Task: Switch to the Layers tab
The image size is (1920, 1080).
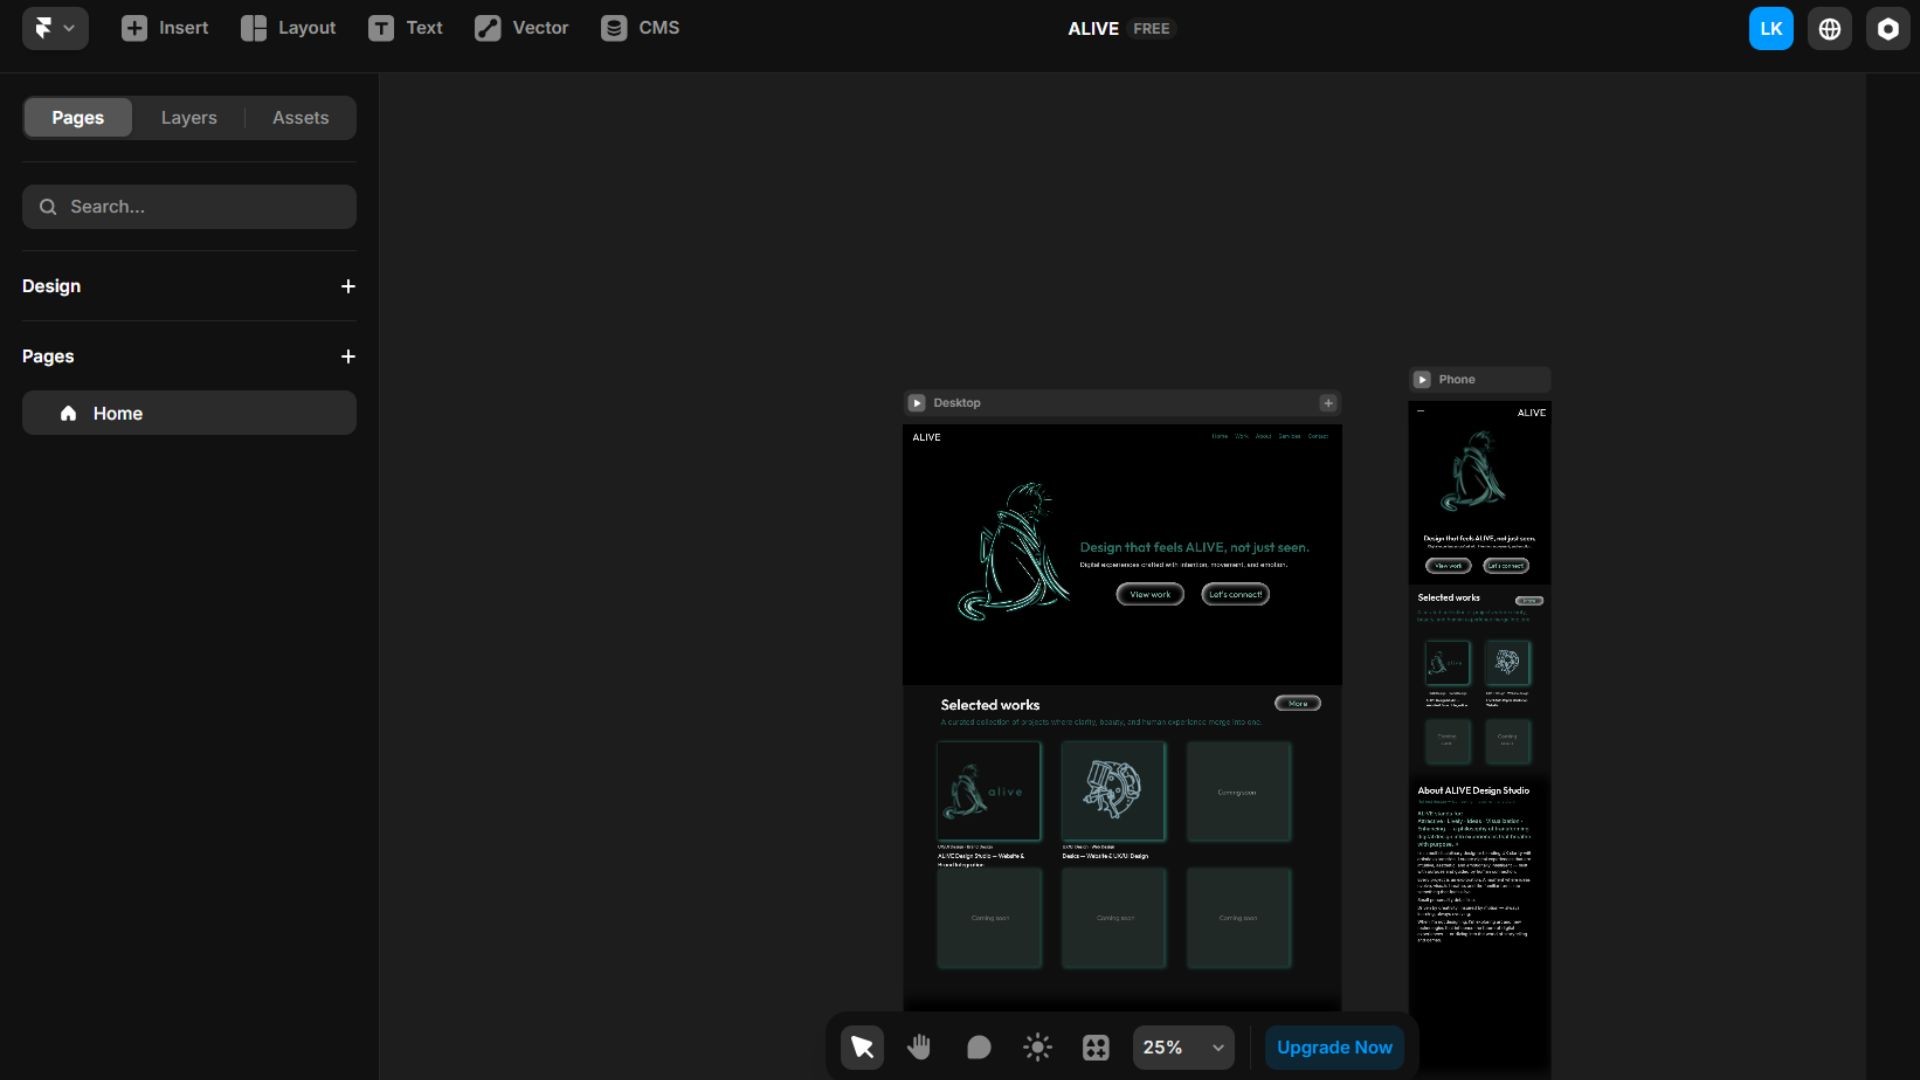Action: click(x=188, y=118)
